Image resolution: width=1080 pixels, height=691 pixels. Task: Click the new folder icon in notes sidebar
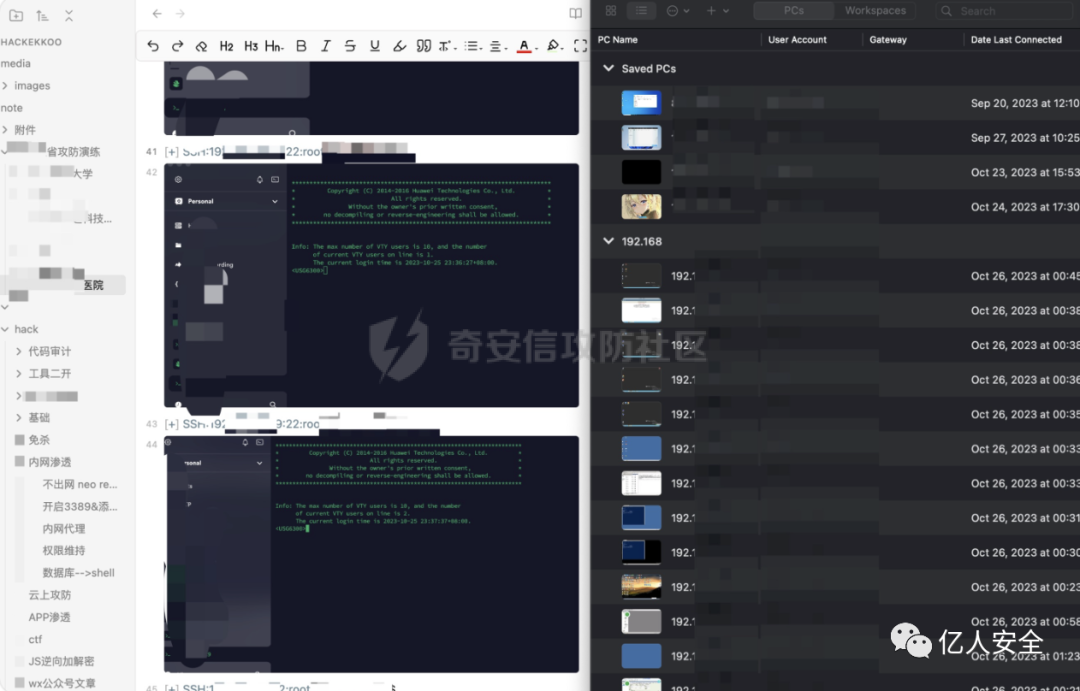coord(16,15)
